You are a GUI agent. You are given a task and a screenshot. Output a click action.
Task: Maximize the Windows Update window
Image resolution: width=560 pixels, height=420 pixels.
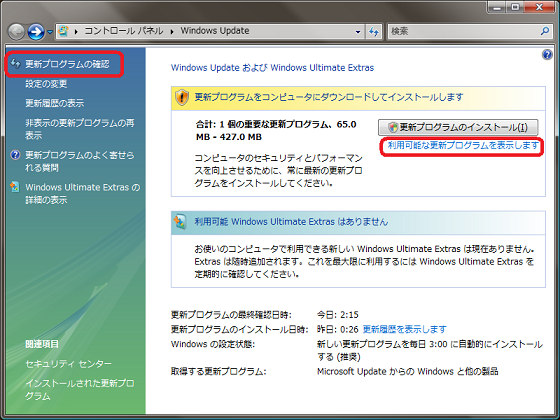(515, 7)
